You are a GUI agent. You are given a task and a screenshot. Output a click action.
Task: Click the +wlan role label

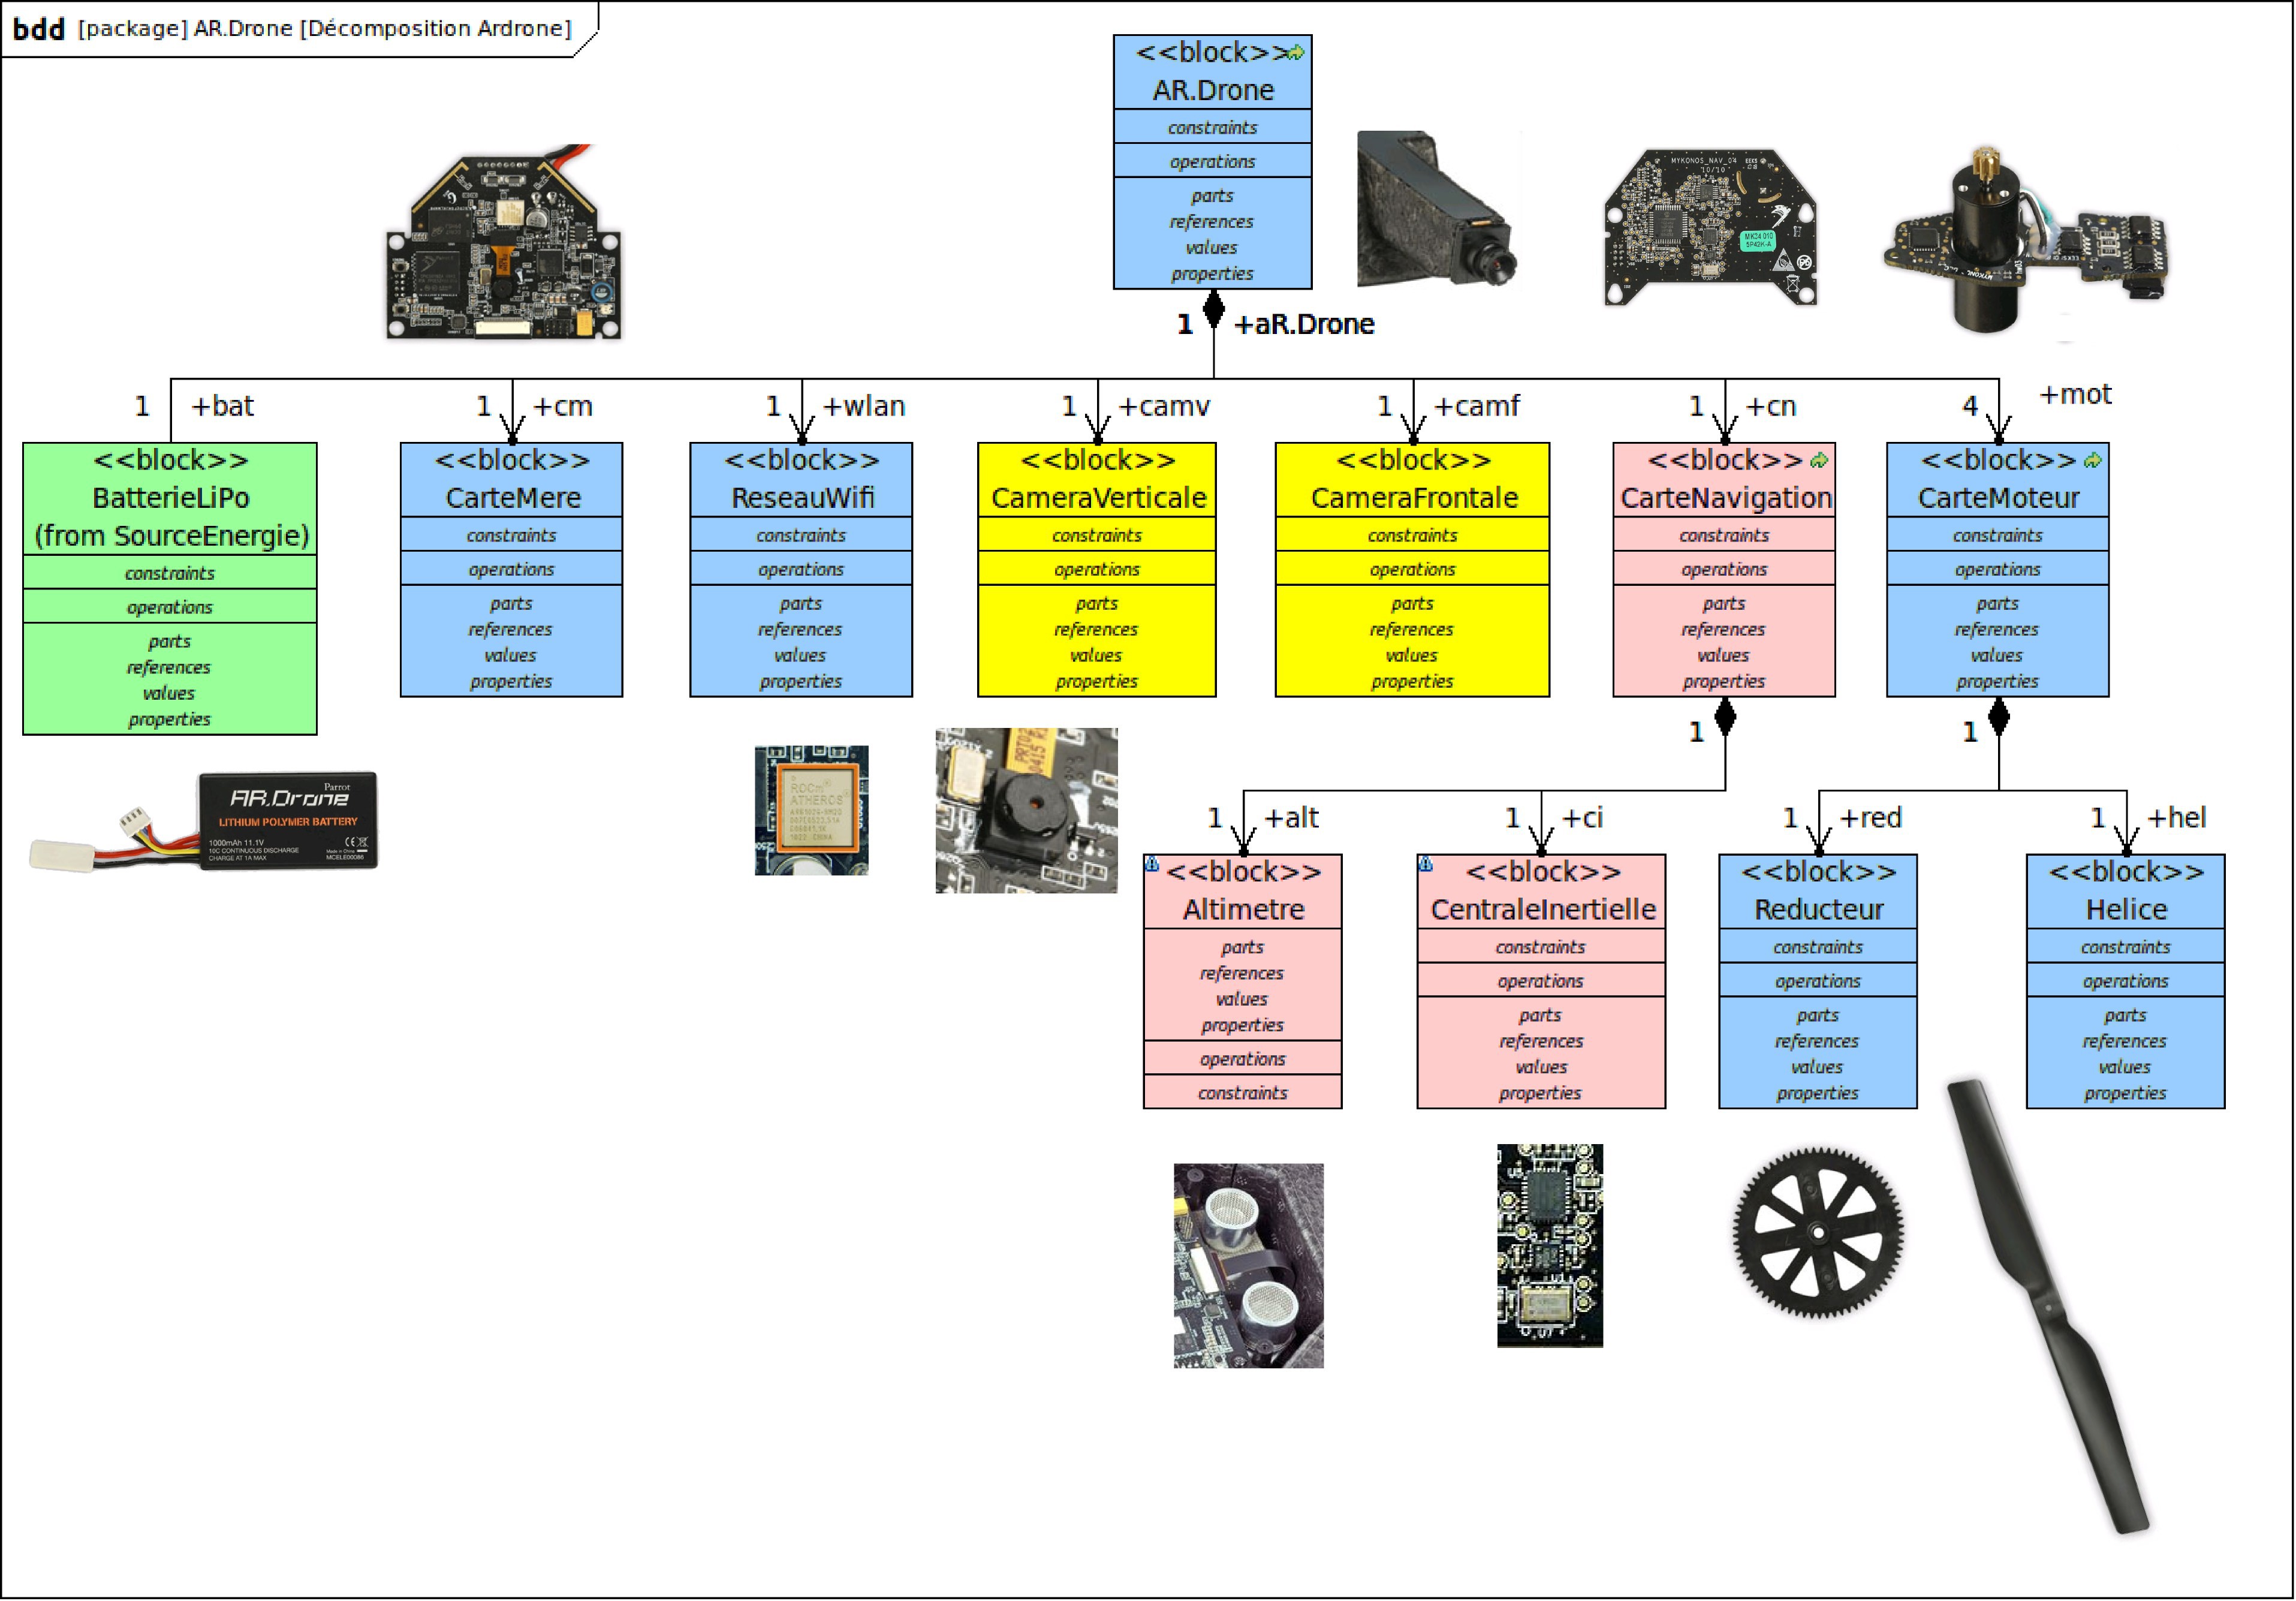point(863,406)
